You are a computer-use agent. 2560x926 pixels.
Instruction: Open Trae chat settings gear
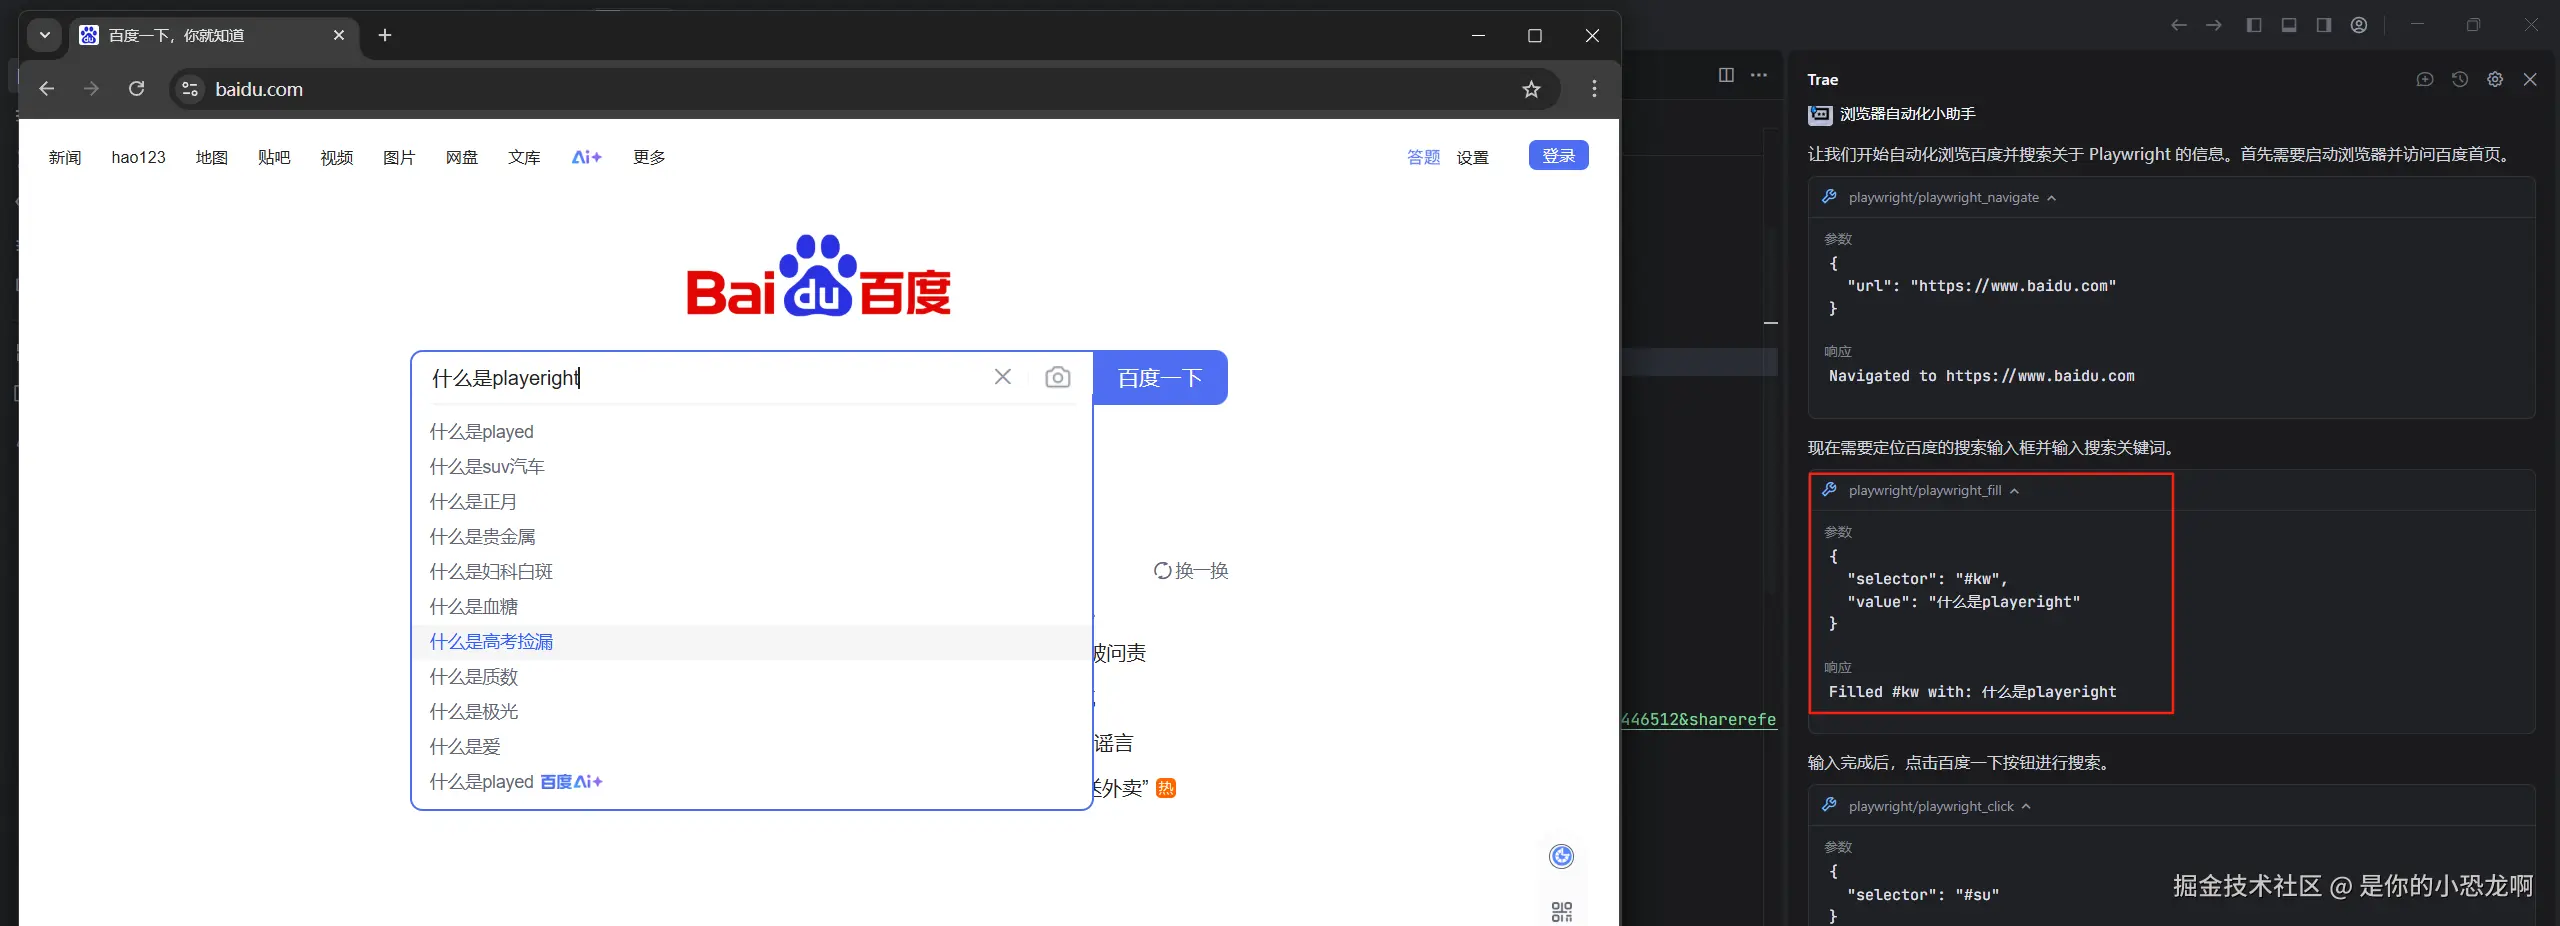click(x=2495, y=79)
